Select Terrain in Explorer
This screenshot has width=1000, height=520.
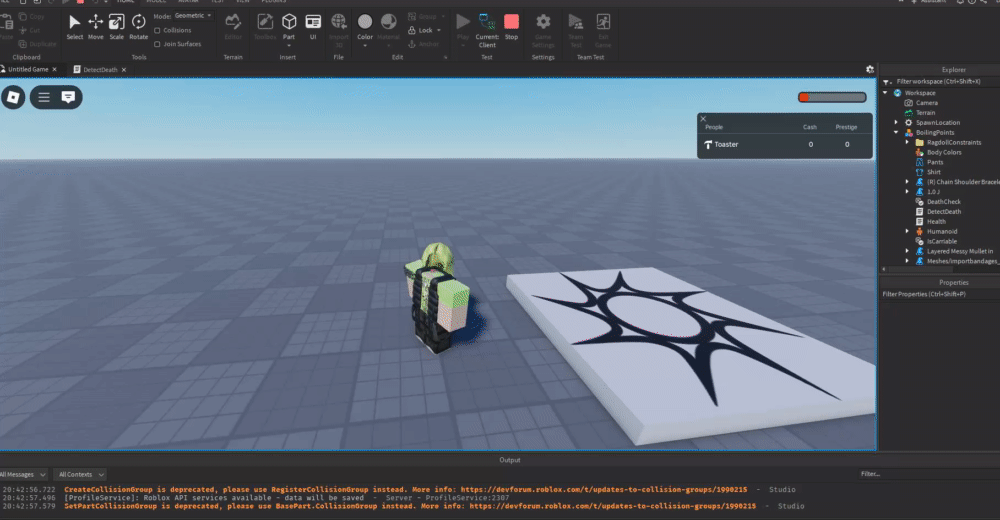click(920, 113)
